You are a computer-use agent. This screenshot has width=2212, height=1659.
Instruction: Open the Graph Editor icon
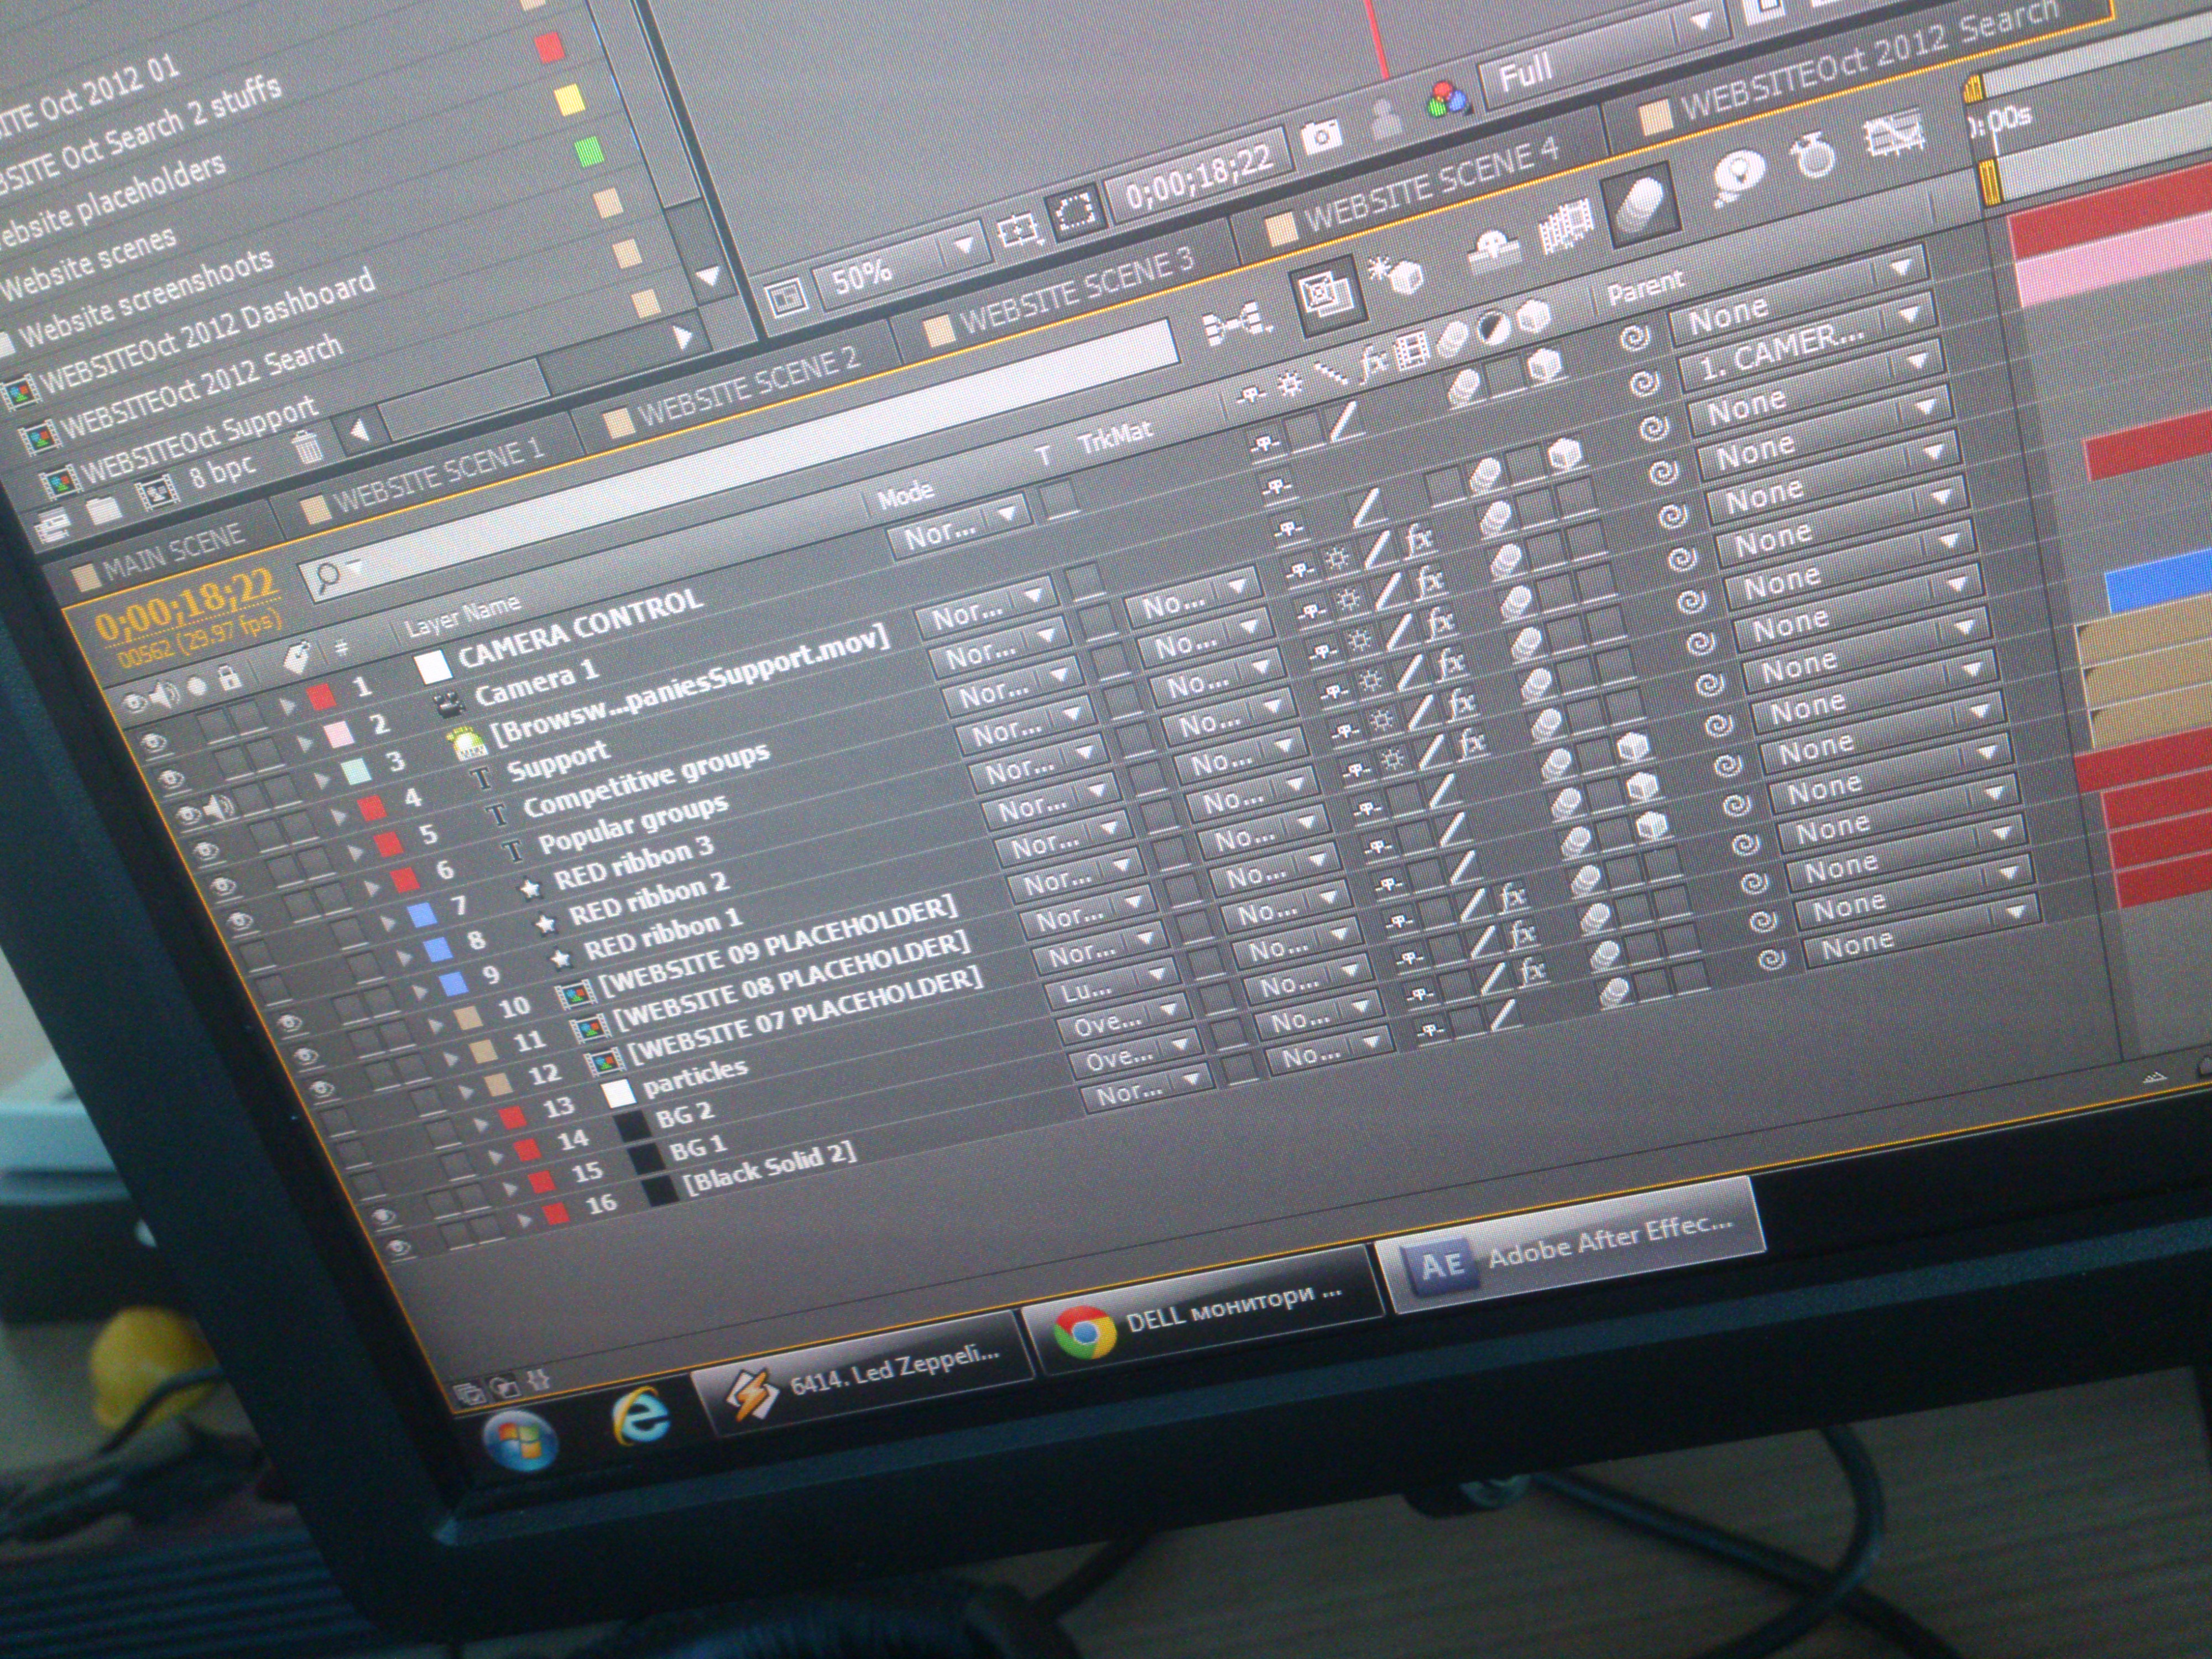point(1896,135)
